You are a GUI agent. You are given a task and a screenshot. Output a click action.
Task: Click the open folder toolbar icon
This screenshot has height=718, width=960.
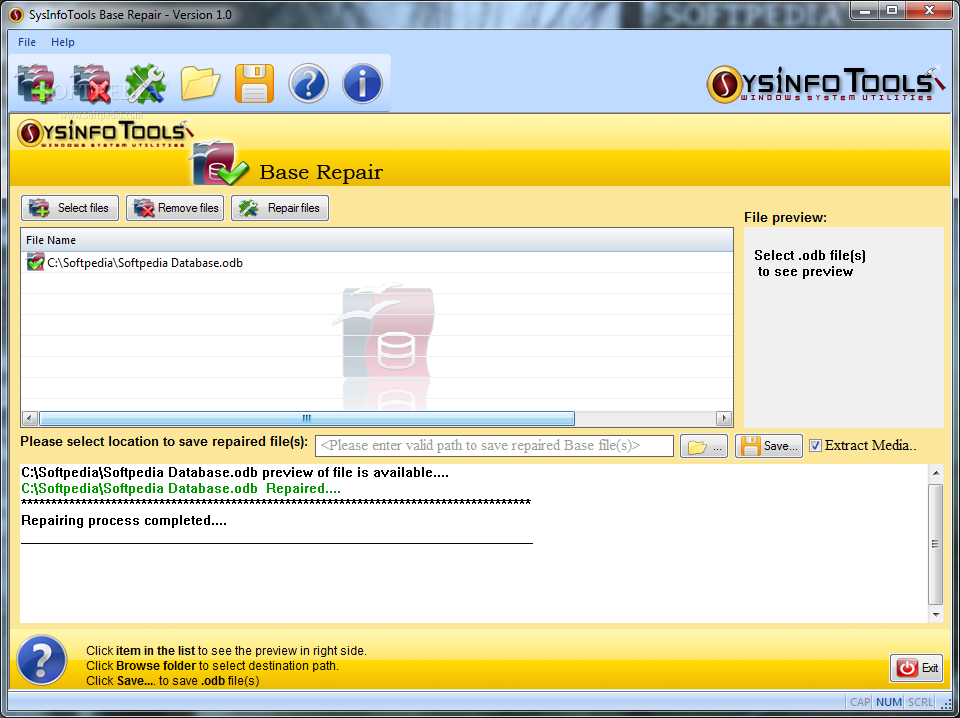[200, 84]
